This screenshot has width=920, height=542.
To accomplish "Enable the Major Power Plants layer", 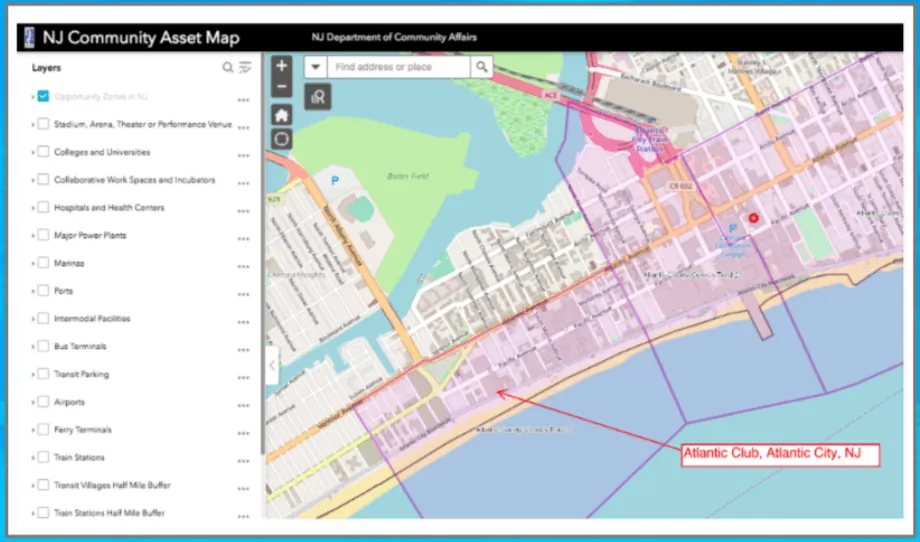I will click(x=43, y=235).
